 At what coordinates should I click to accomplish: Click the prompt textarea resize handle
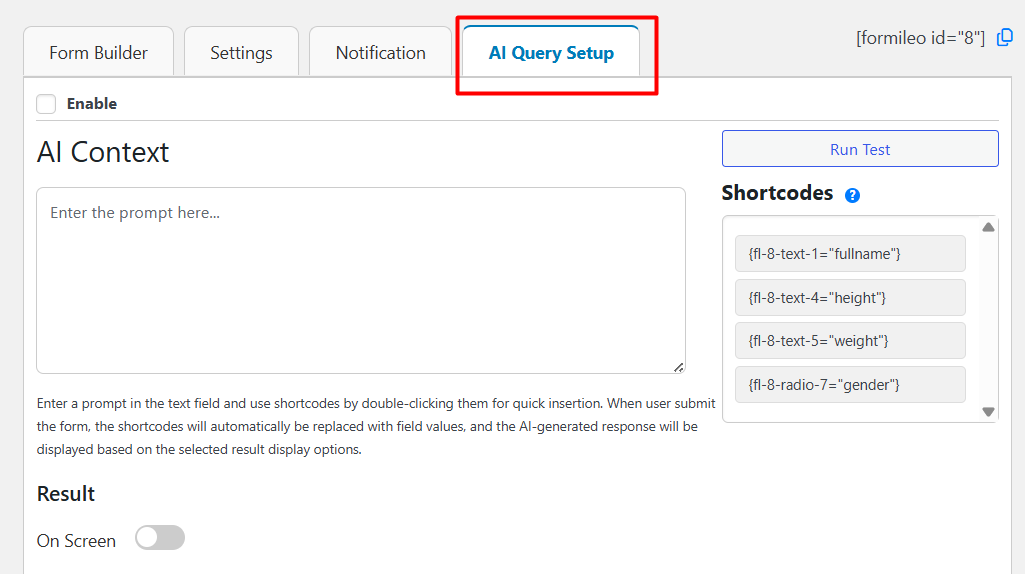coord(679,367)
